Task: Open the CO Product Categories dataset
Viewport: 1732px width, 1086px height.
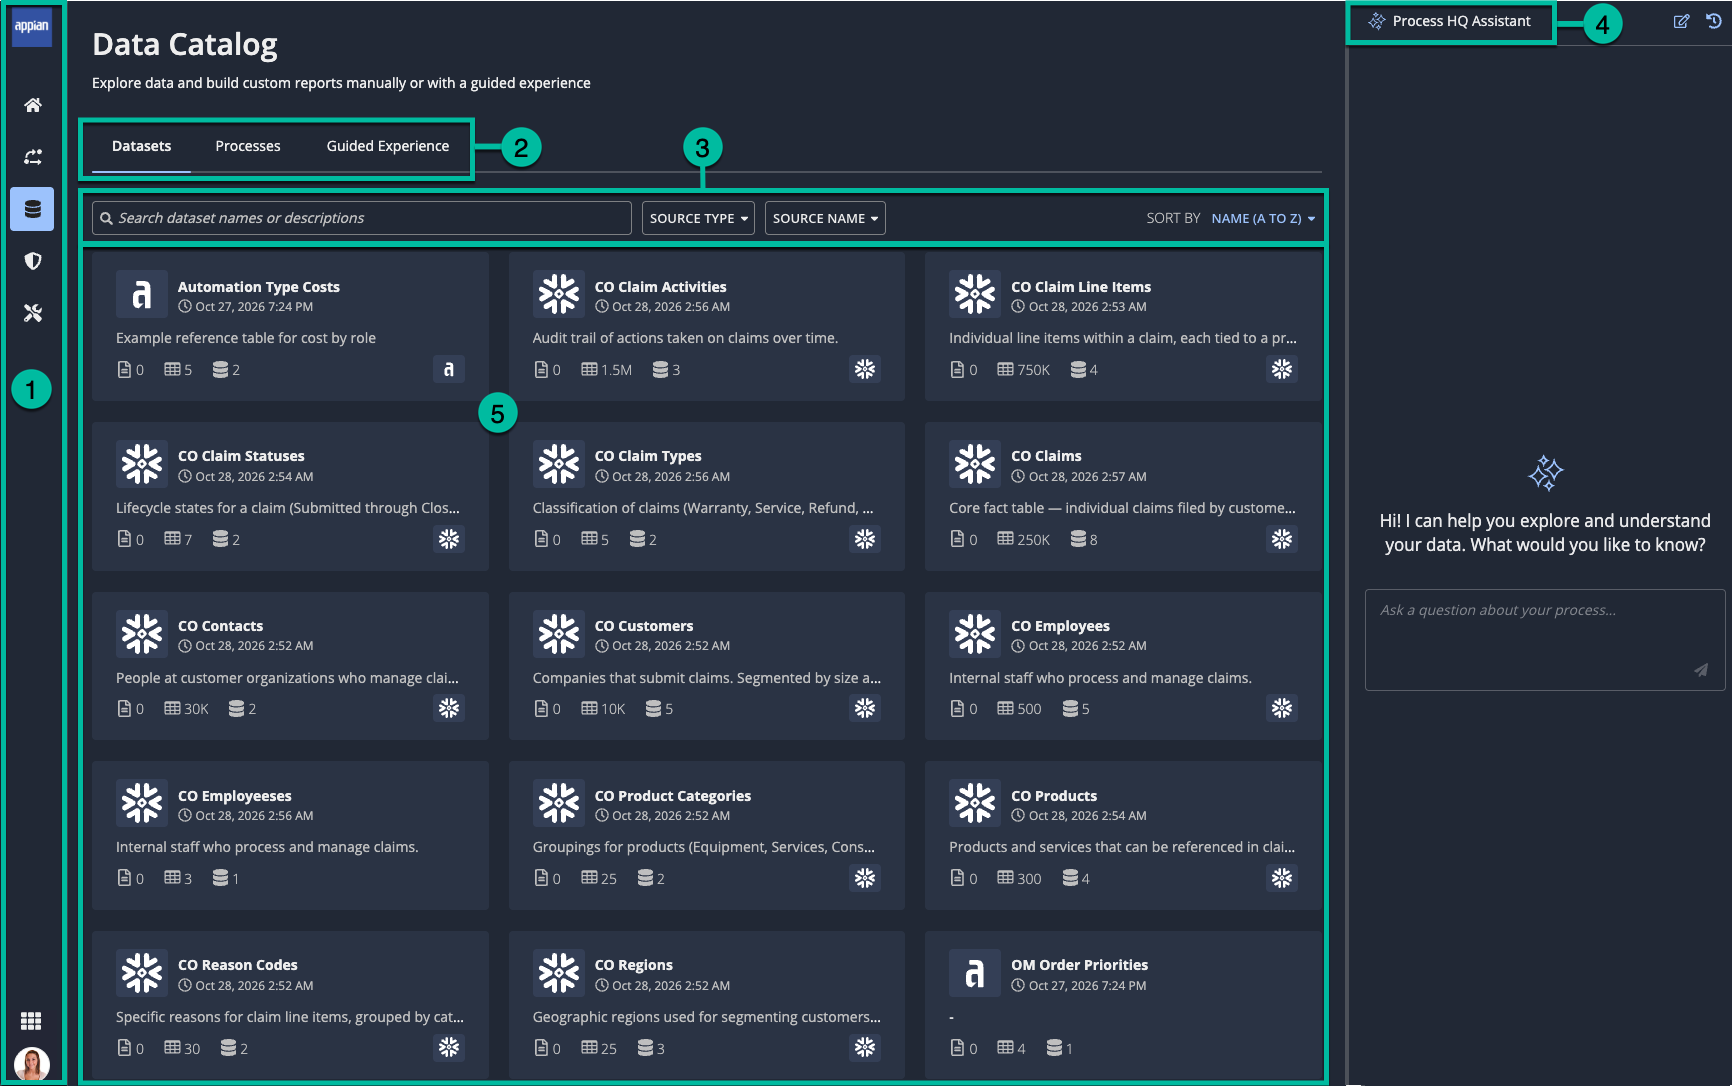Action: (x=707, y=835)
